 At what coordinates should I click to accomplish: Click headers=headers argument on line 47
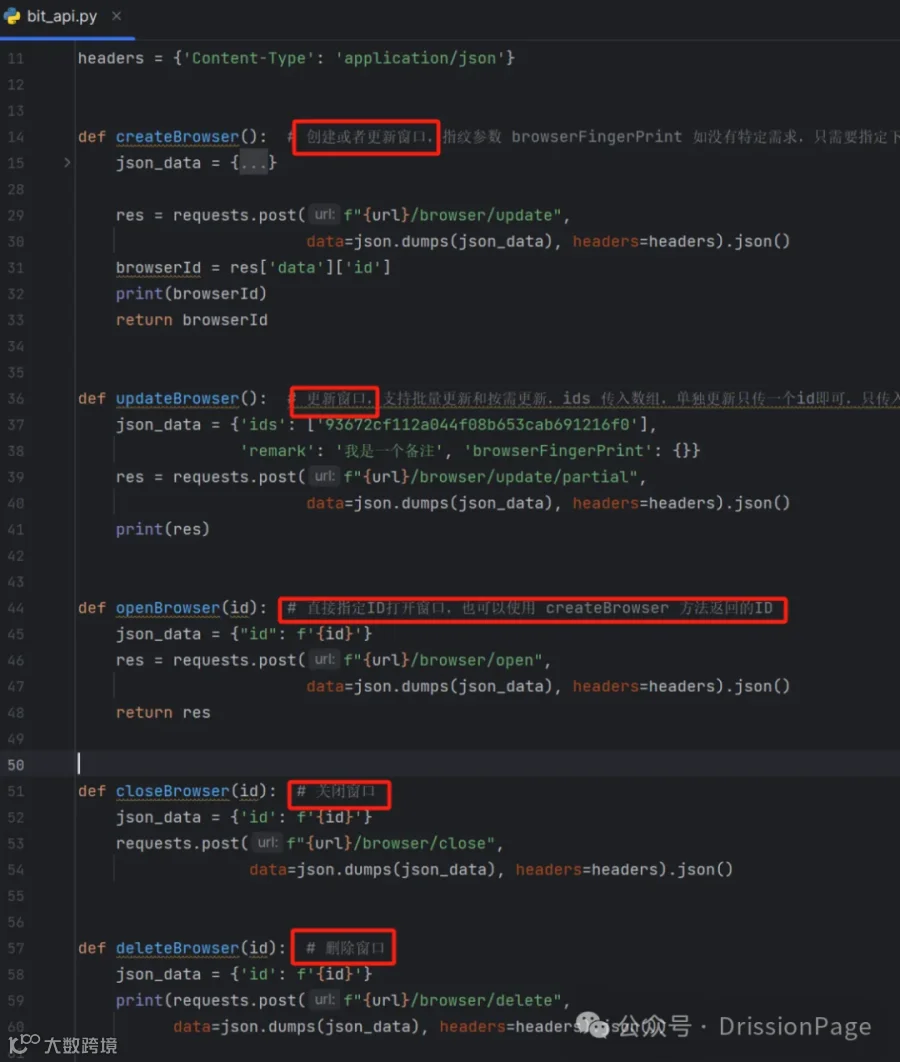click(643, 686)
